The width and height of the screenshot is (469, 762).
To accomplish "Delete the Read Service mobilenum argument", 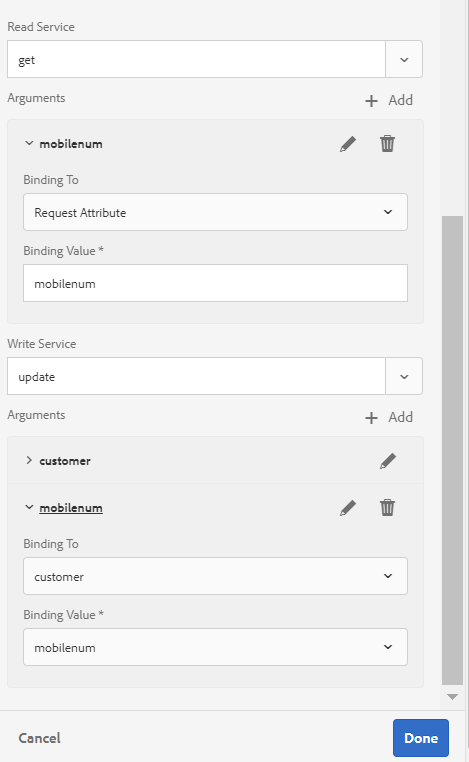I will pos(387,144).
